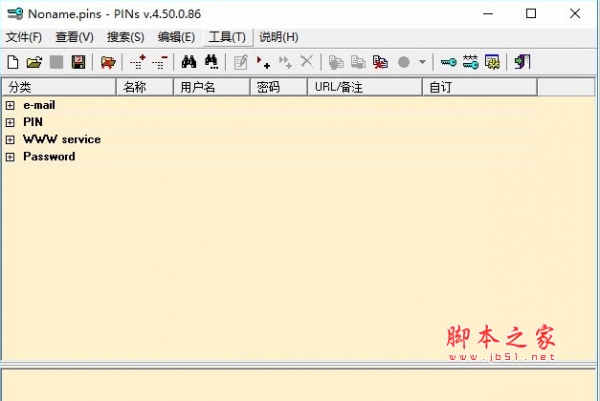This screenshot has width=600, height=401.
Task: Click the key with asterisks icon
Action: [470, 62]
